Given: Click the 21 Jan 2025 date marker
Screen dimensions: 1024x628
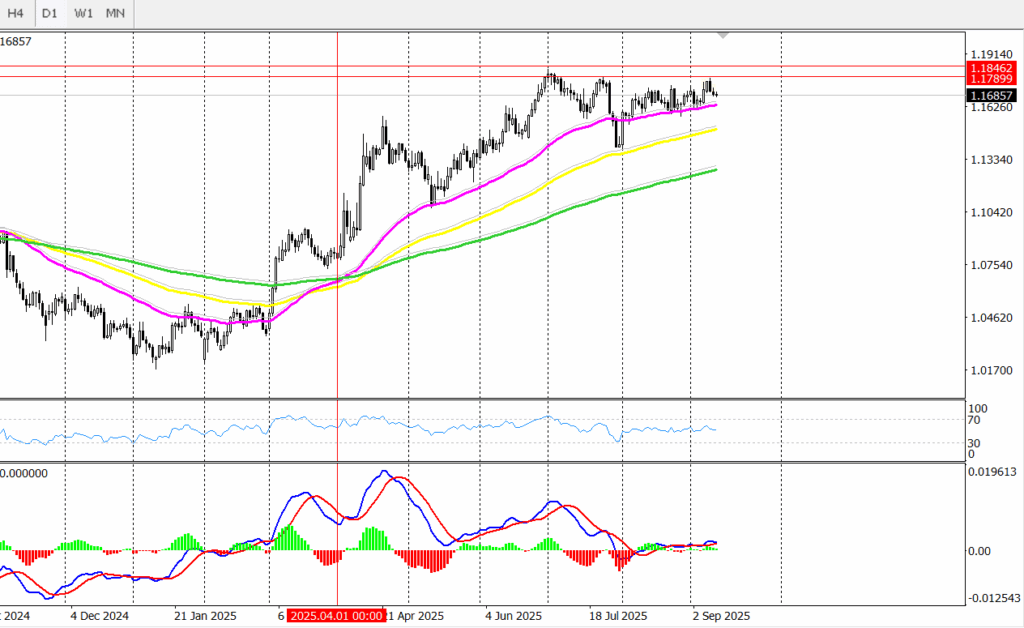Looking at the screenshot, I should click(205, 616).
